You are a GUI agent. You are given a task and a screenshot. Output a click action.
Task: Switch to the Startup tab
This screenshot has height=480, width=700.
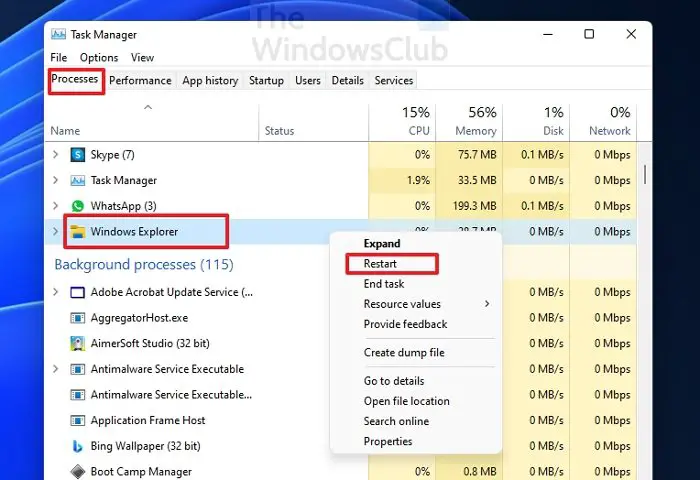[x=266, y=80]
